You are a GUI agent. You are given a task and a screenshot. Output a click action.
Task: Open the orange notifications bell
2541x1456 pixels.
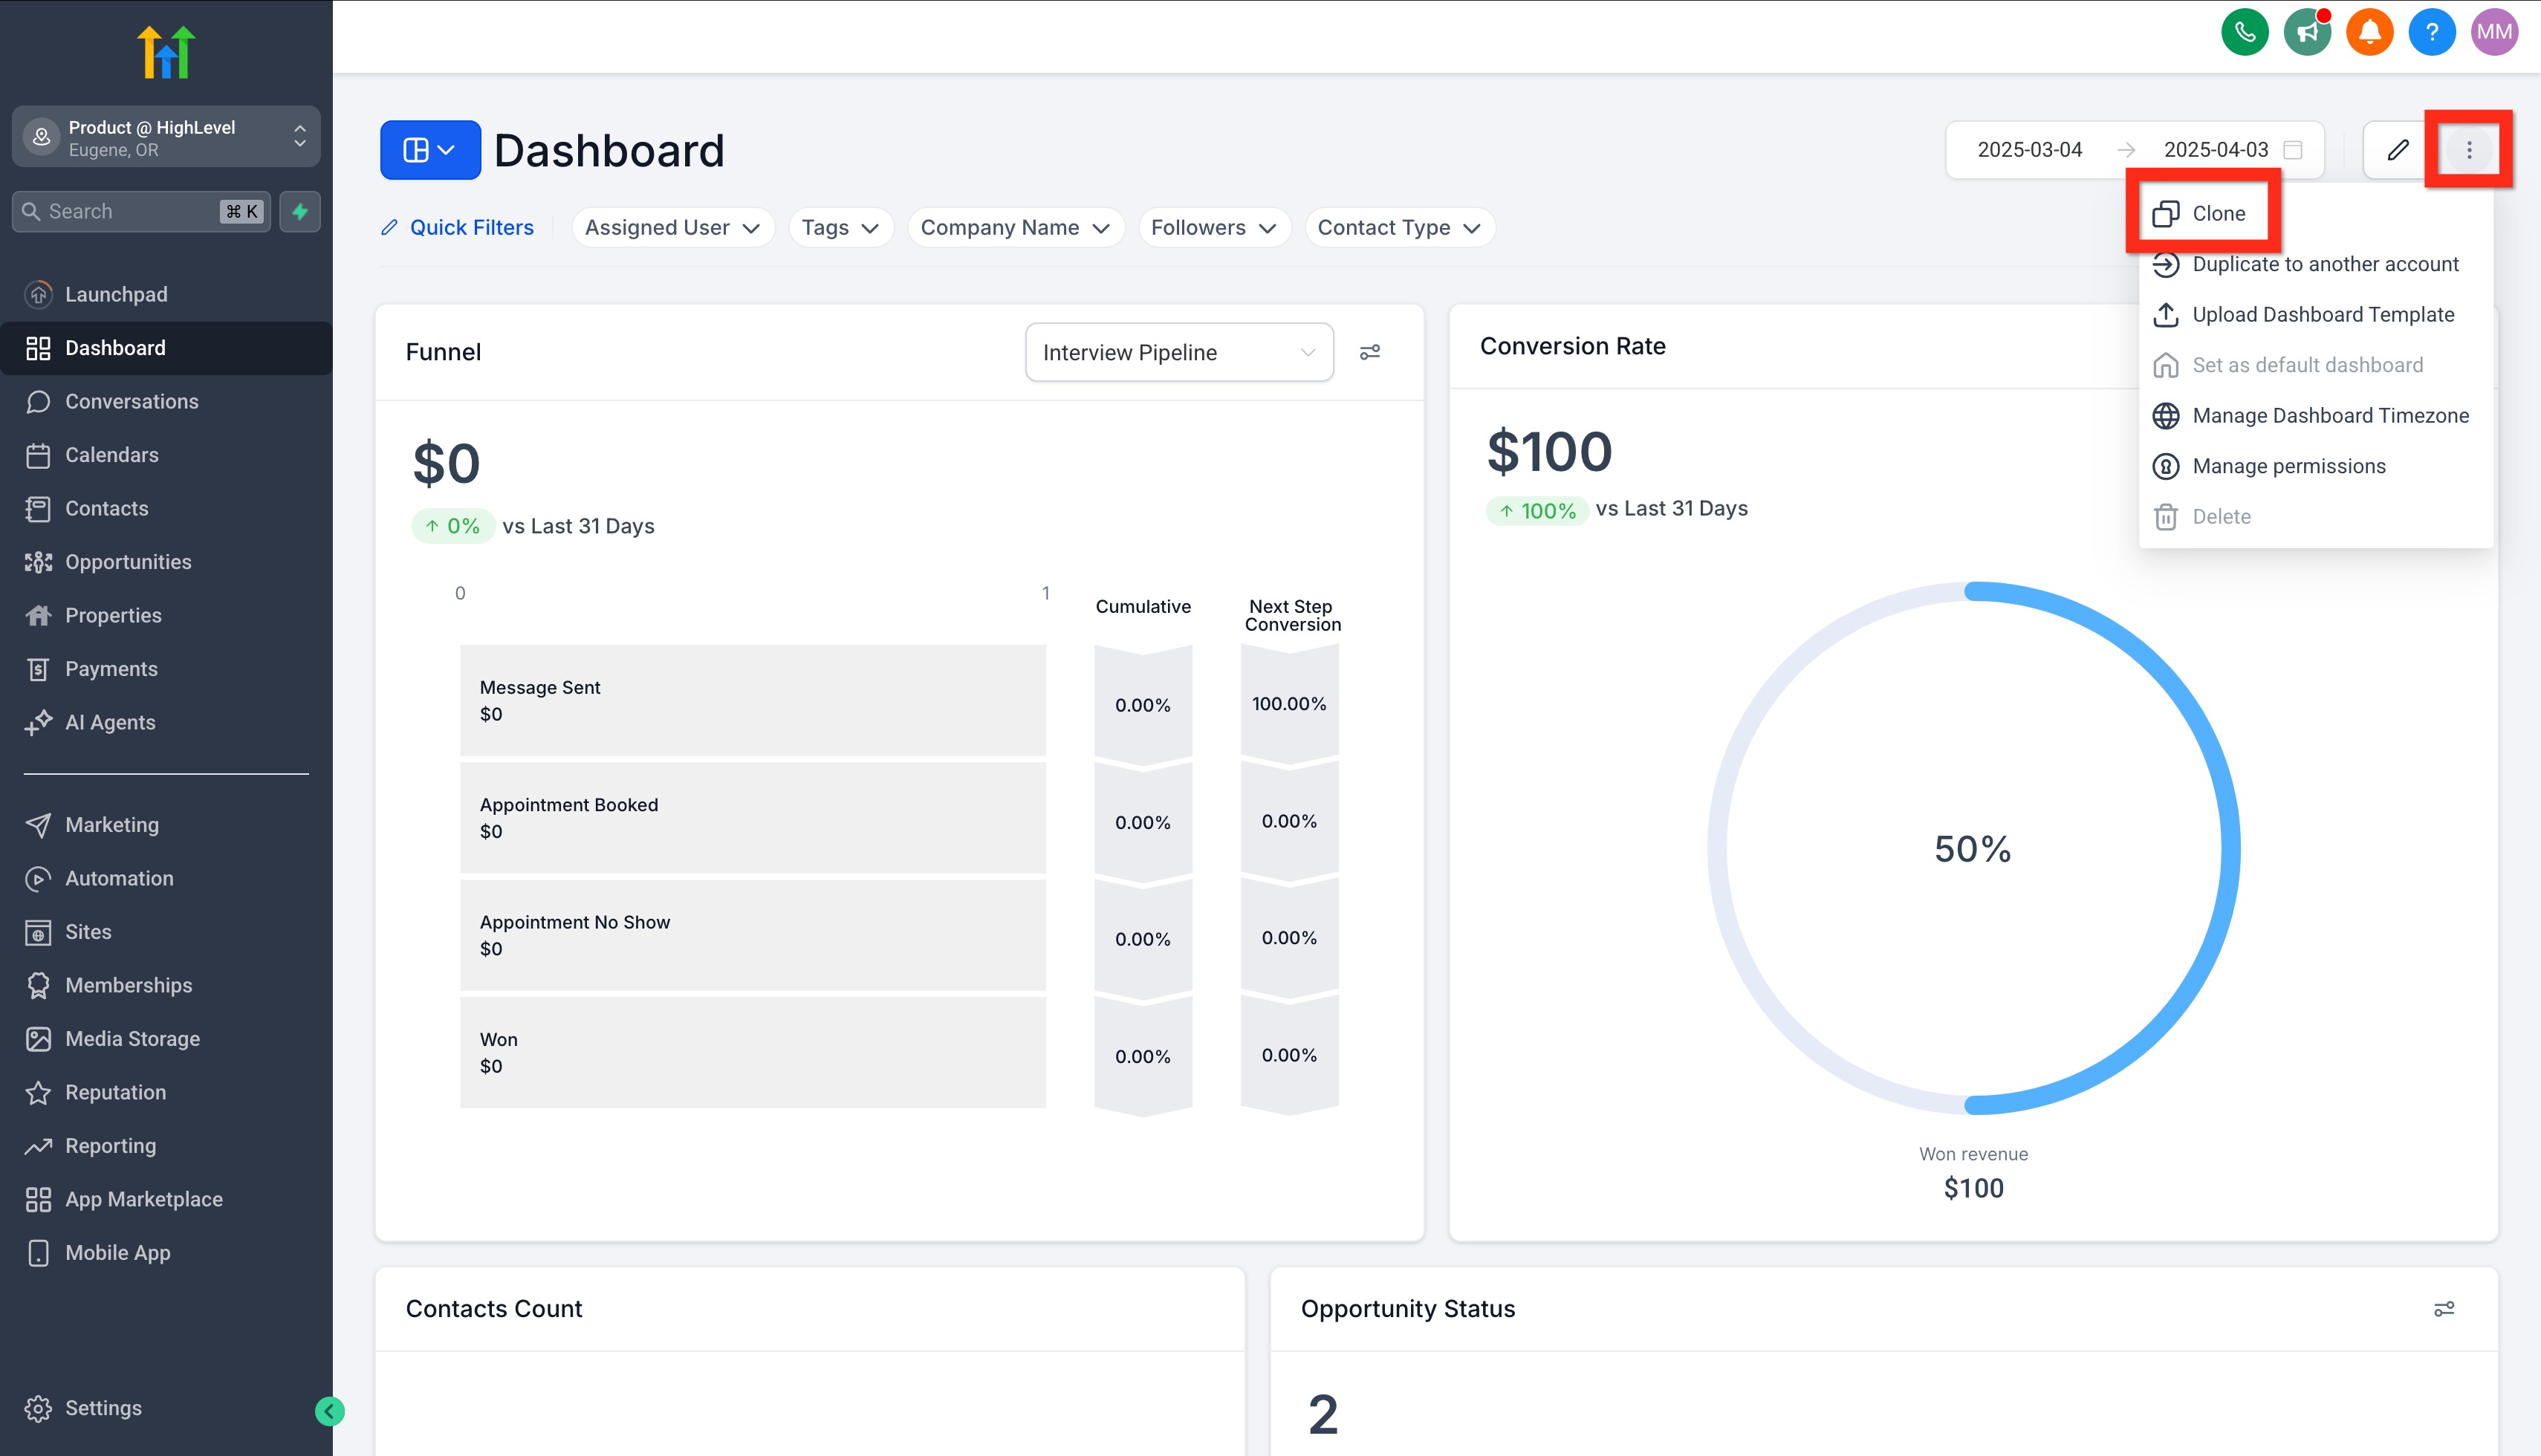pyautogui.click(x=2369, y=32)
